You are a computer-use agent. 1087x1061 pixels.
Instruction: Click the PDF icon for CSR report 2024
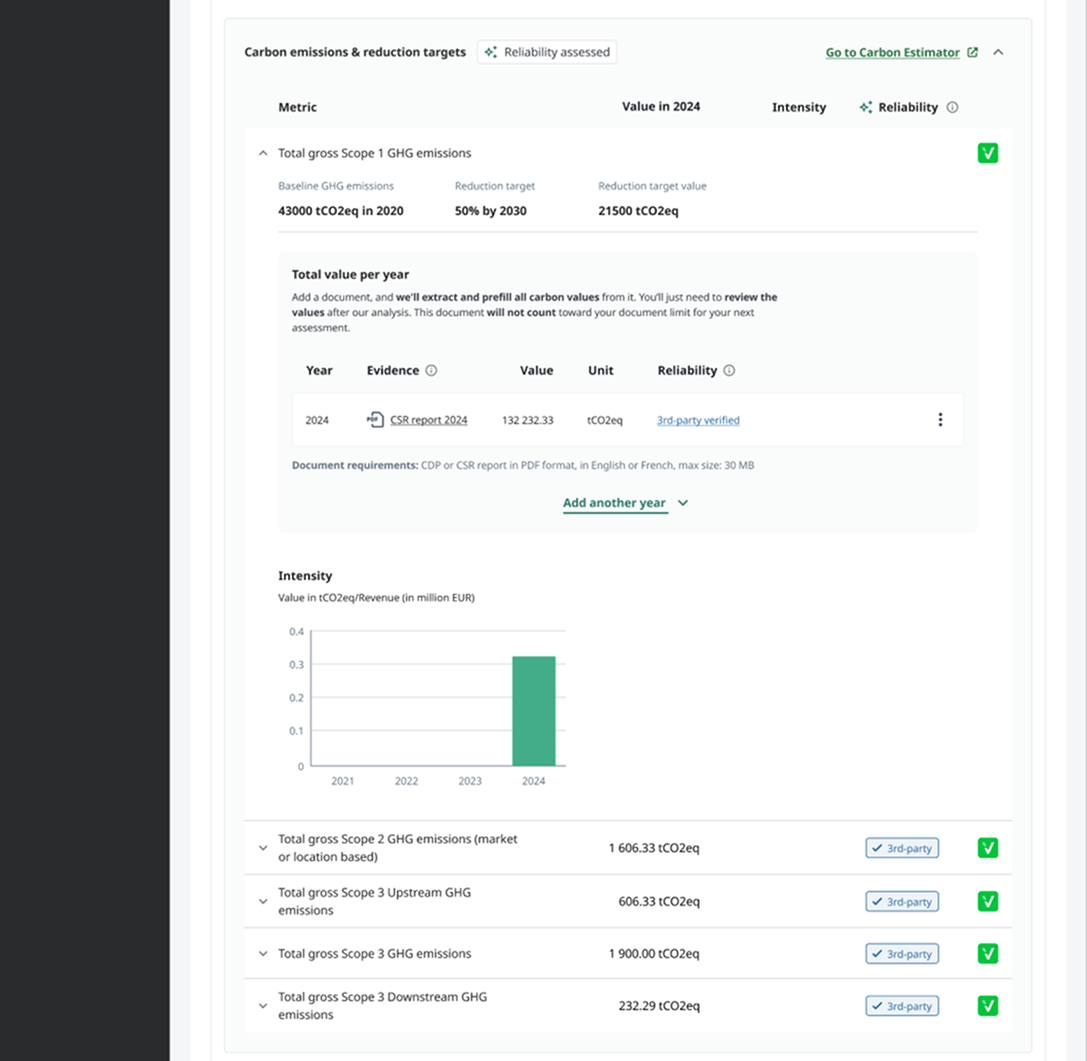tap(375, 420)
